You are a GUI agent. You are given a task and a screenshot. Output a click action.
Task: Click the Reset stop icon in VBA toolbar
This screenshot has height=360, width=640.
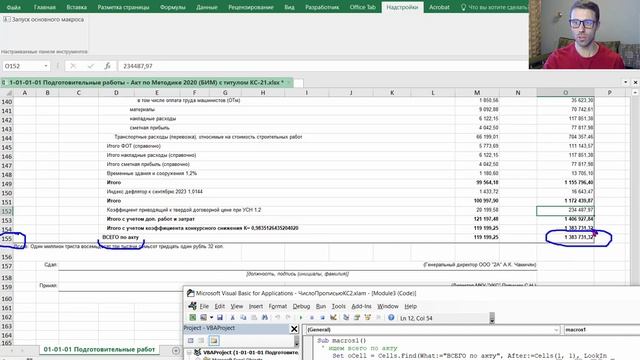click(322, 318)
